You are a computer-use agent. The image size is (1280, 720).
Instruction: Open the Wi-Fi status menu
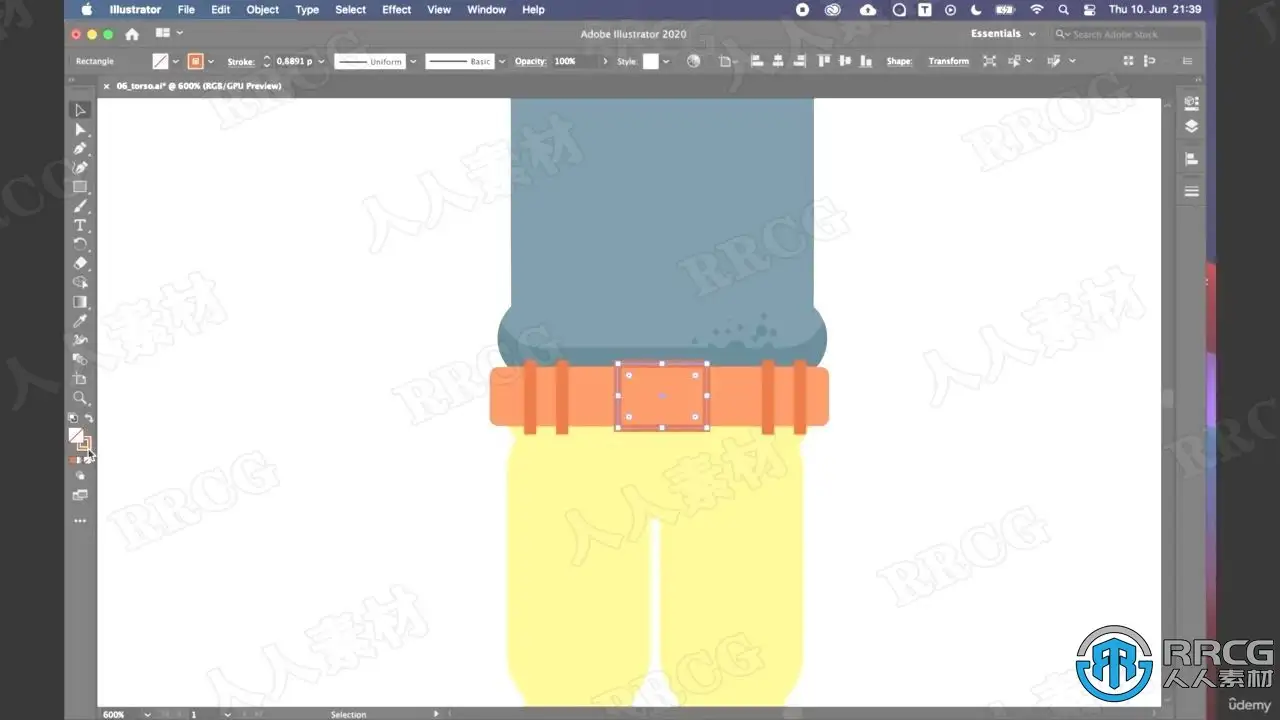click(1037, 10)
